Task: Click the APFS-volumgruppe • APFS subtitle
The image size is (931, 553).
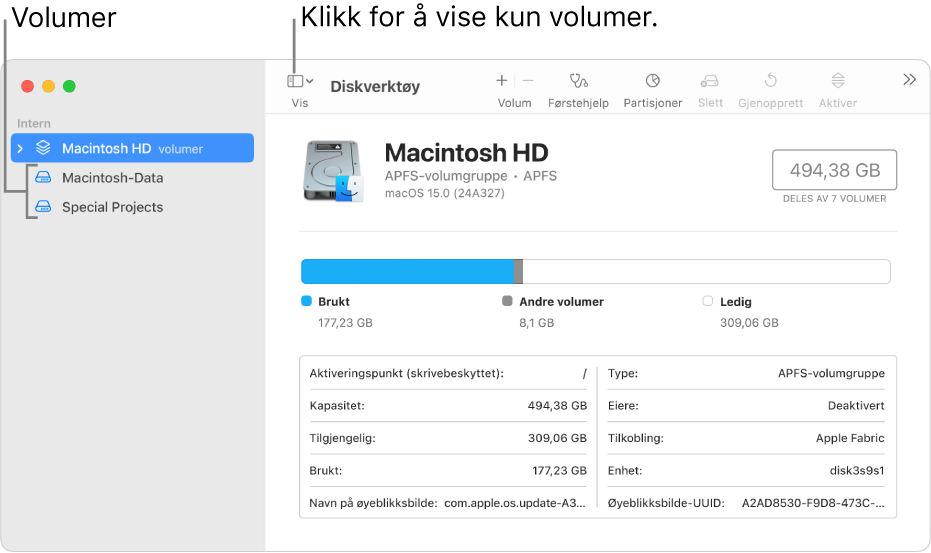Action: click(x=470, y=176)
